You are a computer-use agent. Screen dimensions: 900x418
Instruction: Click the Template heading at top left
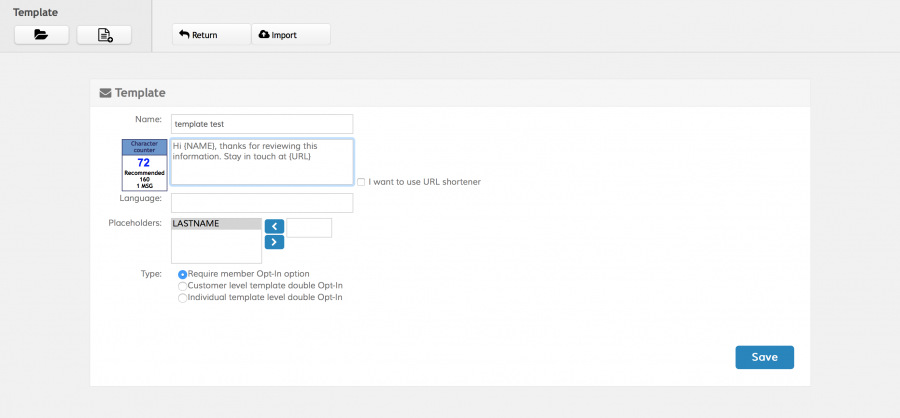(x=35, y=12)
